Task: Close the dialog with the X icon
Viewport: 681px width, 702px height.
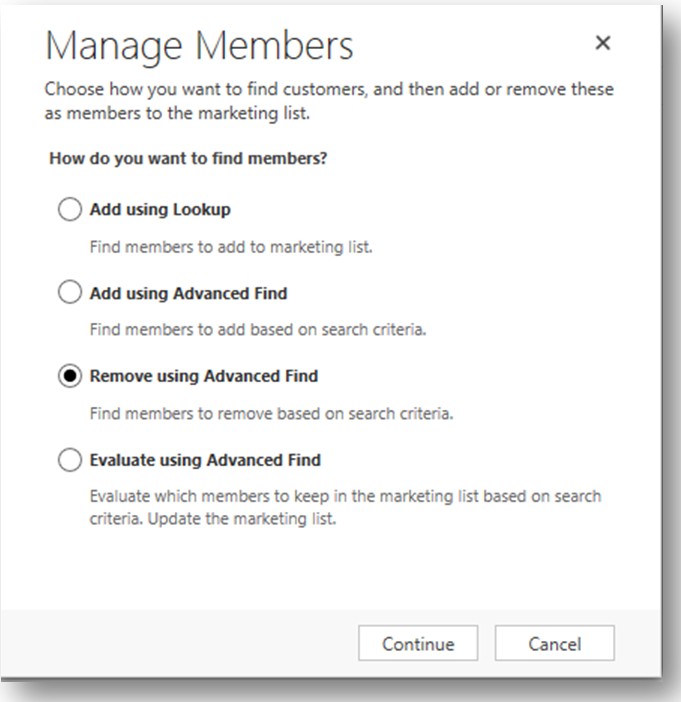Action: coord(602,43)
